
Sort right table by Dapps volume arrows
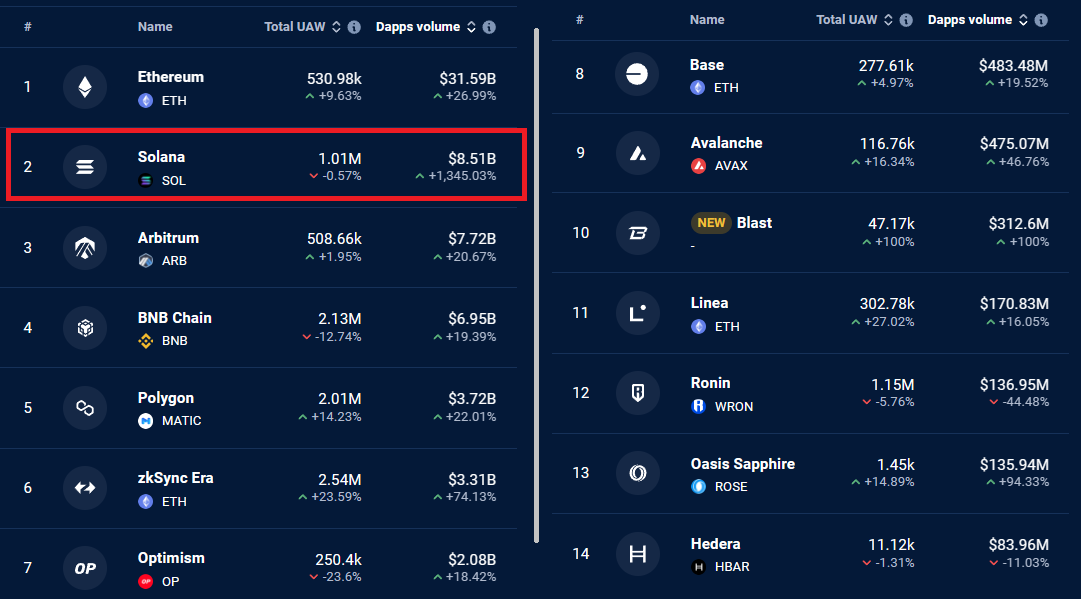tap(1023, 20)
